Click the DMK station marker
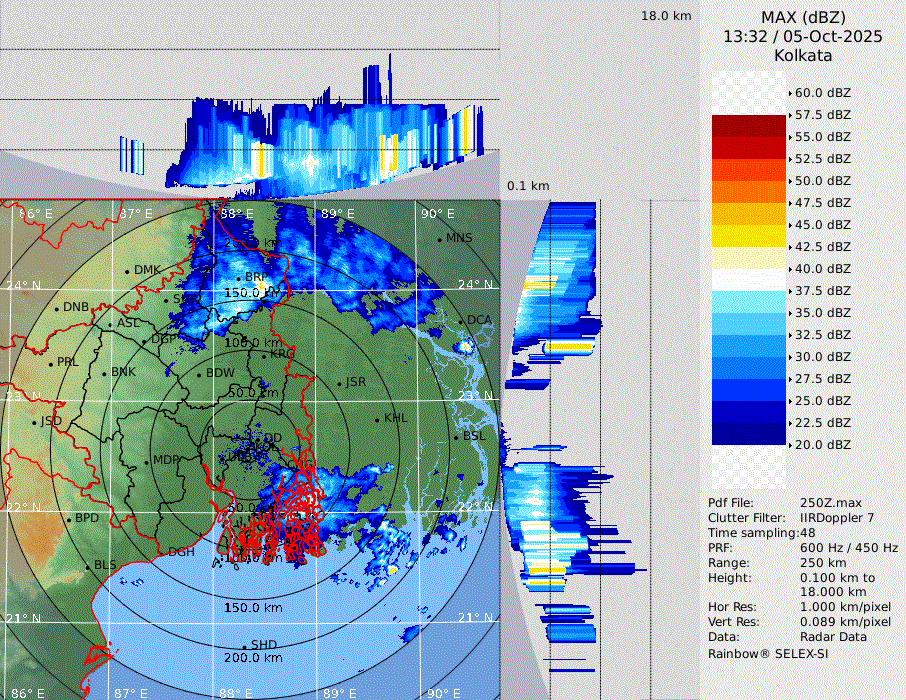The image size is (906, 700). coord(127,271)
